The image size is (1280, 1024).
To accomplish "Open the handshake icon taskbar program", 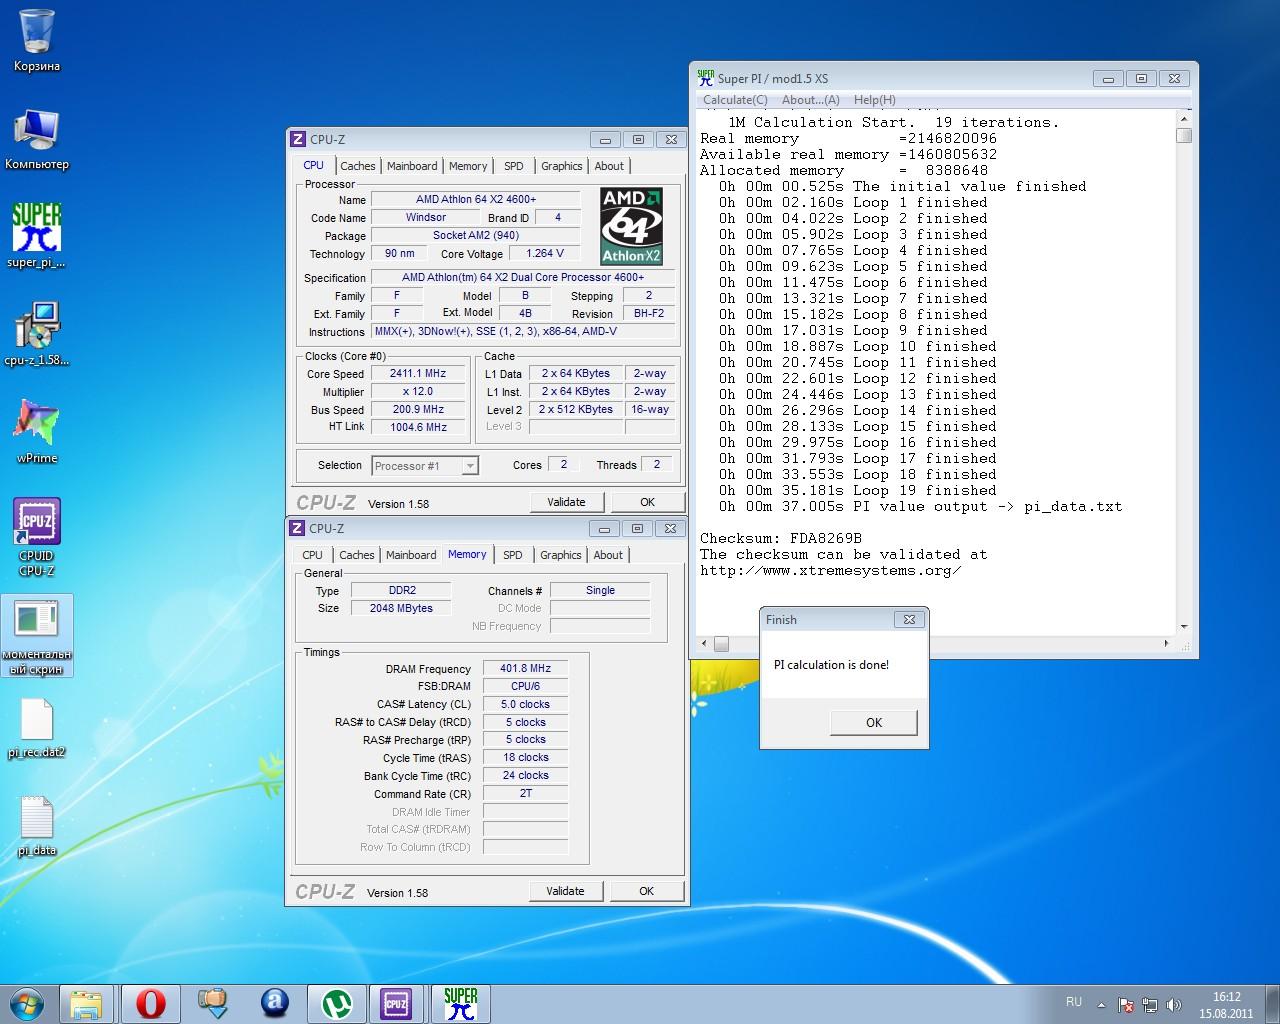I will coord(213,1003).
